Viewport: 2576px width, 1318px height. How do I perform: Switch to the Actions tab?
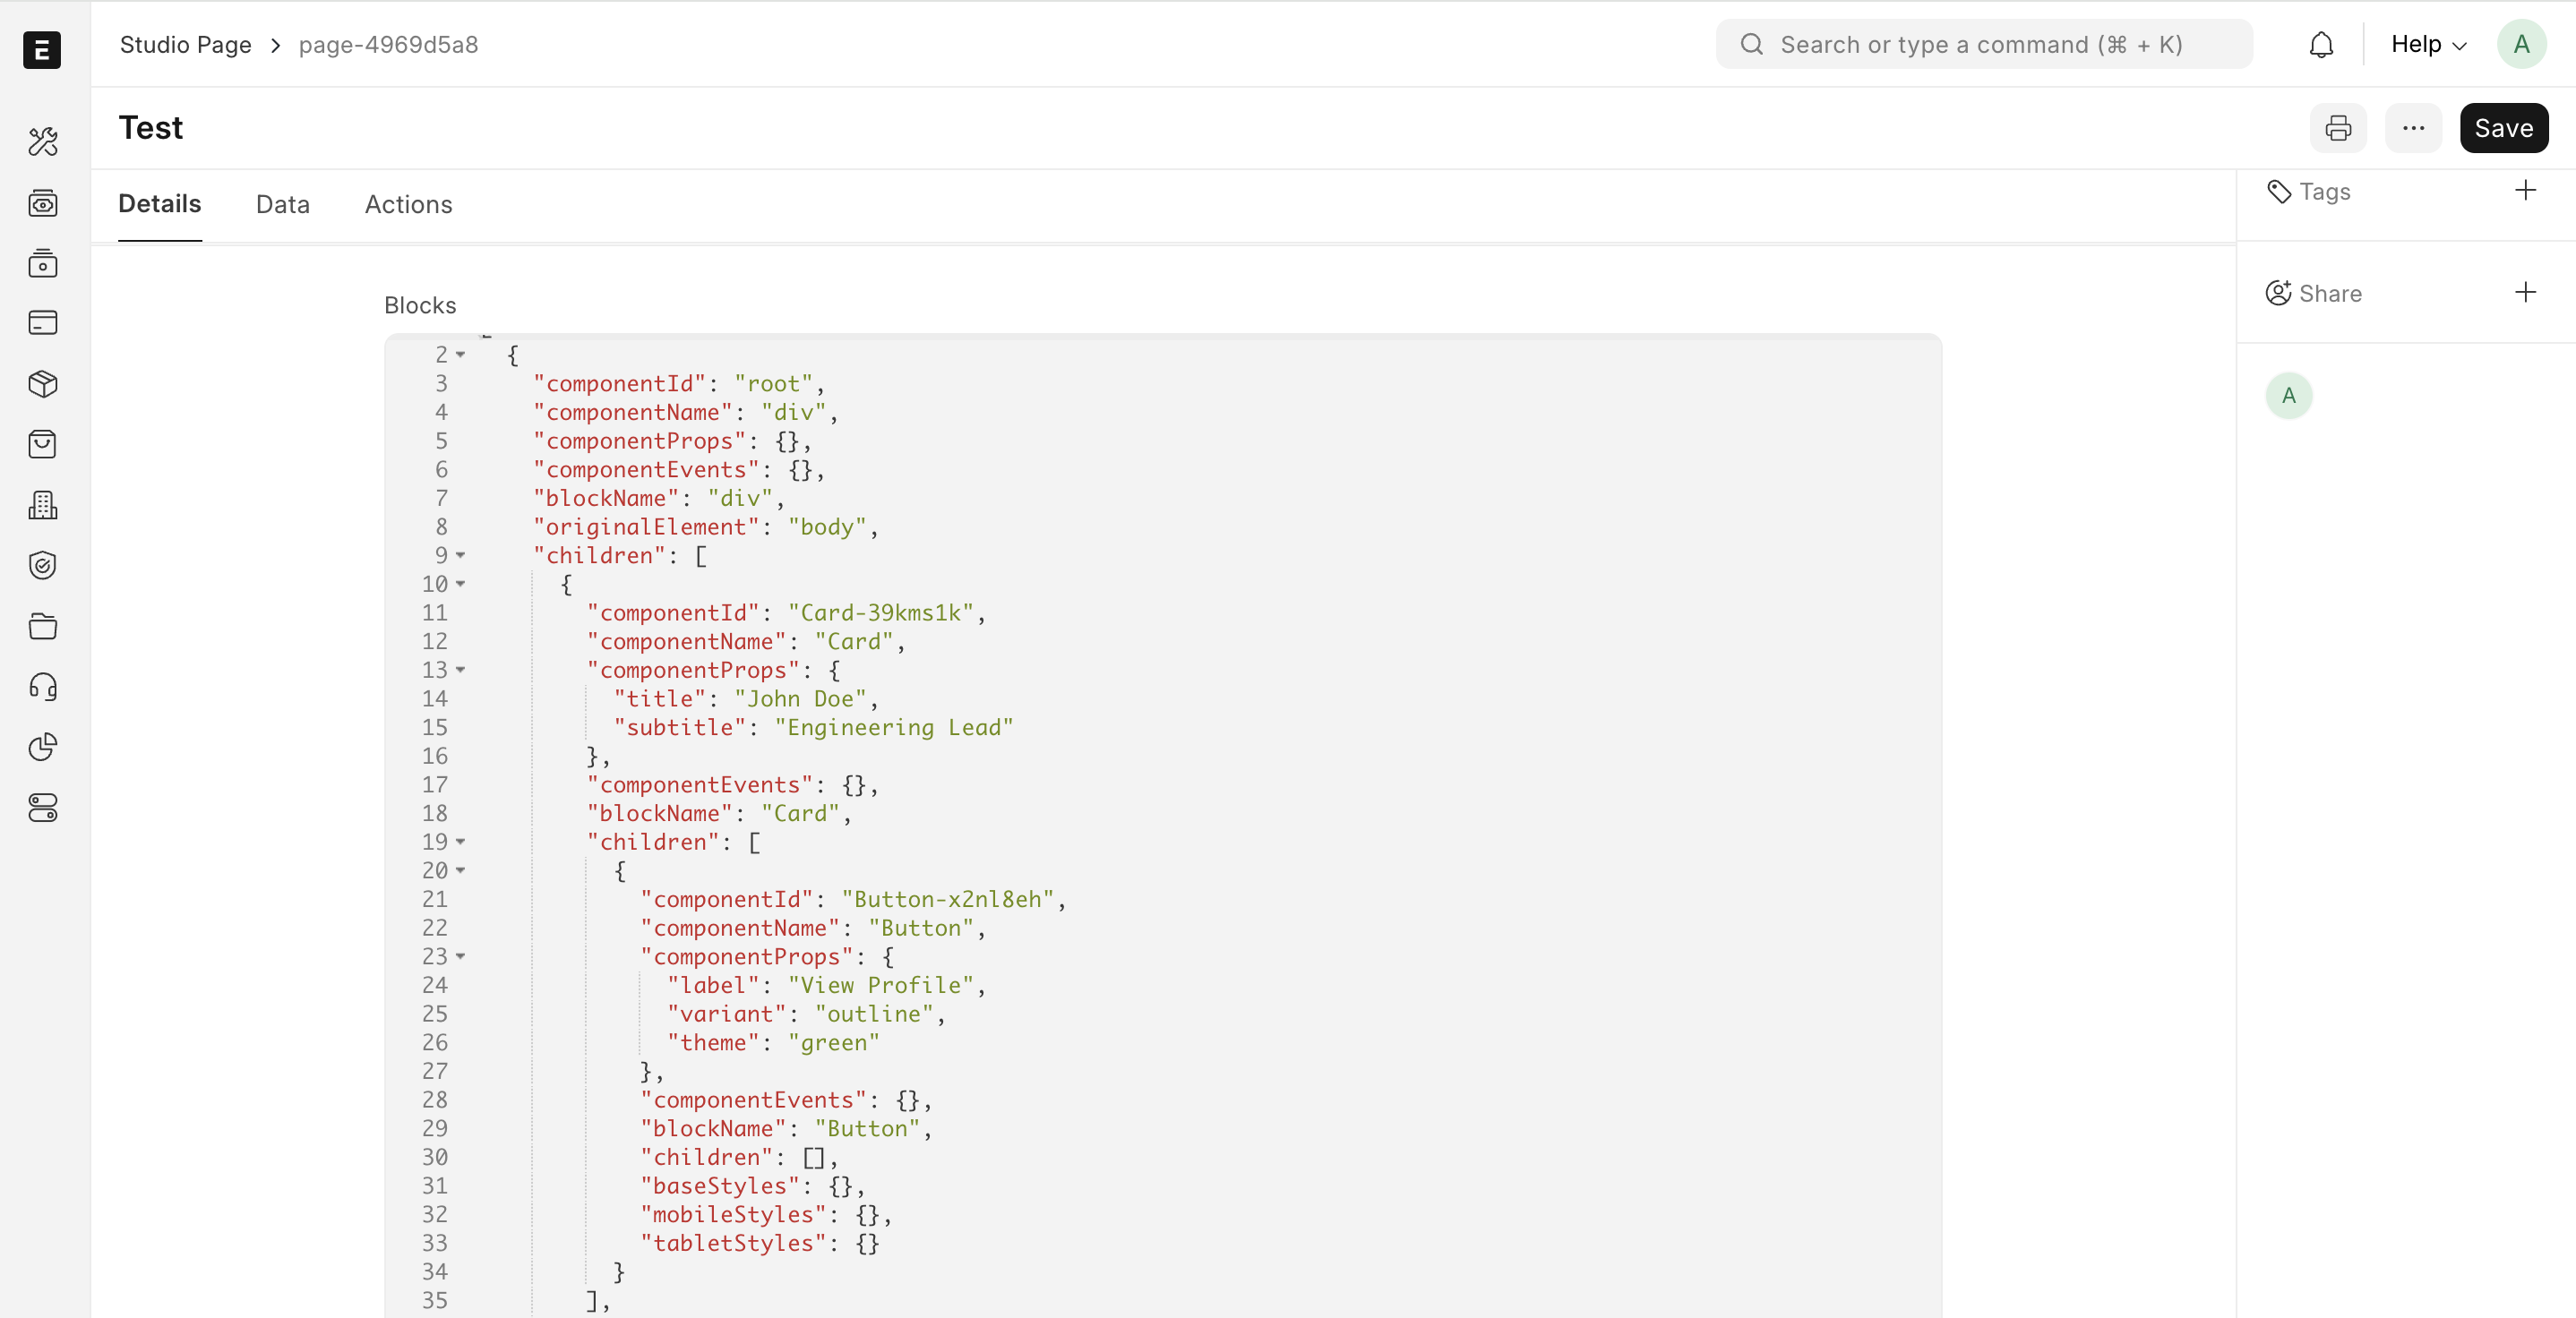(408, 205)
